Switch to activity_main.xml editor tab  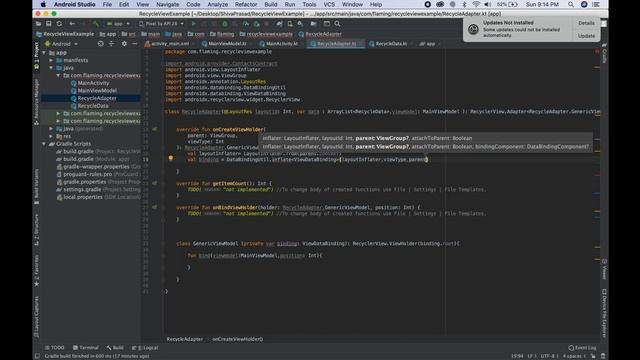tap(167, 44)
